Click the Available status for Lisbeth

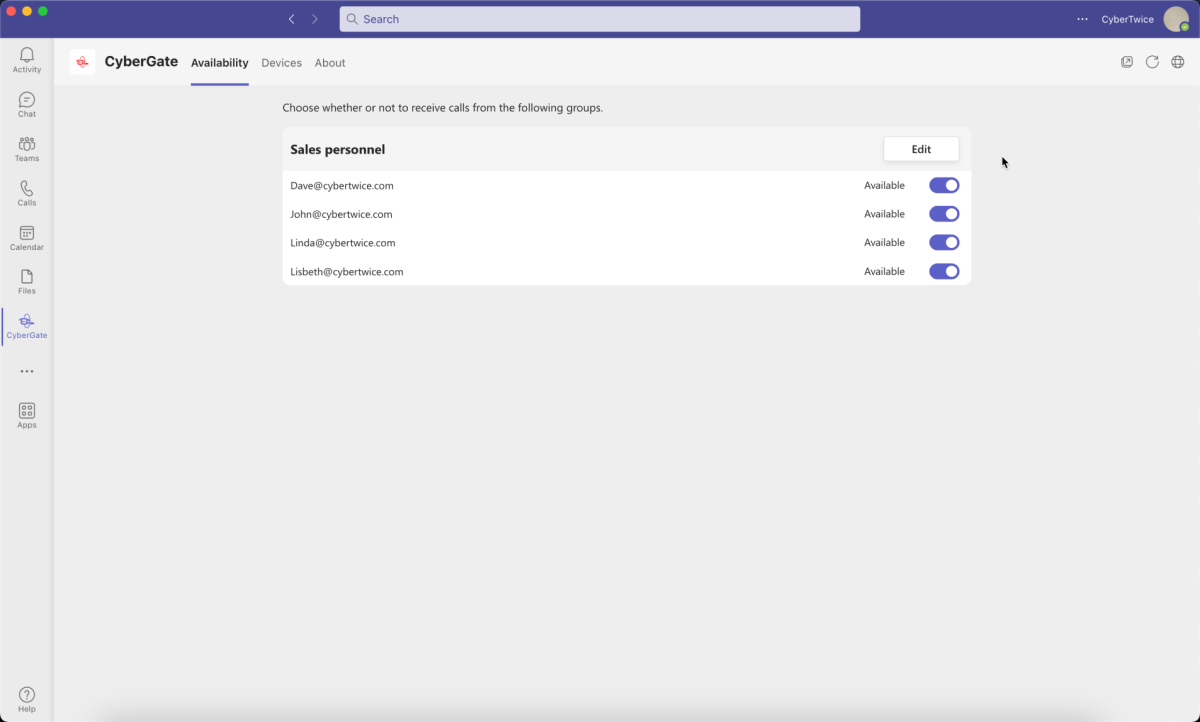[884, 271]
